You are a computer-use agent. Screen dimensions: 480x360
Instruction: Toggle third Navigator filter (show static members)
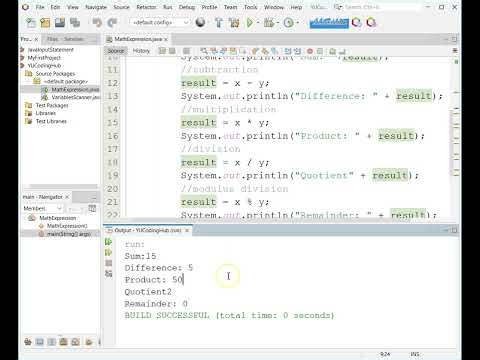click(x=51, y=342)
